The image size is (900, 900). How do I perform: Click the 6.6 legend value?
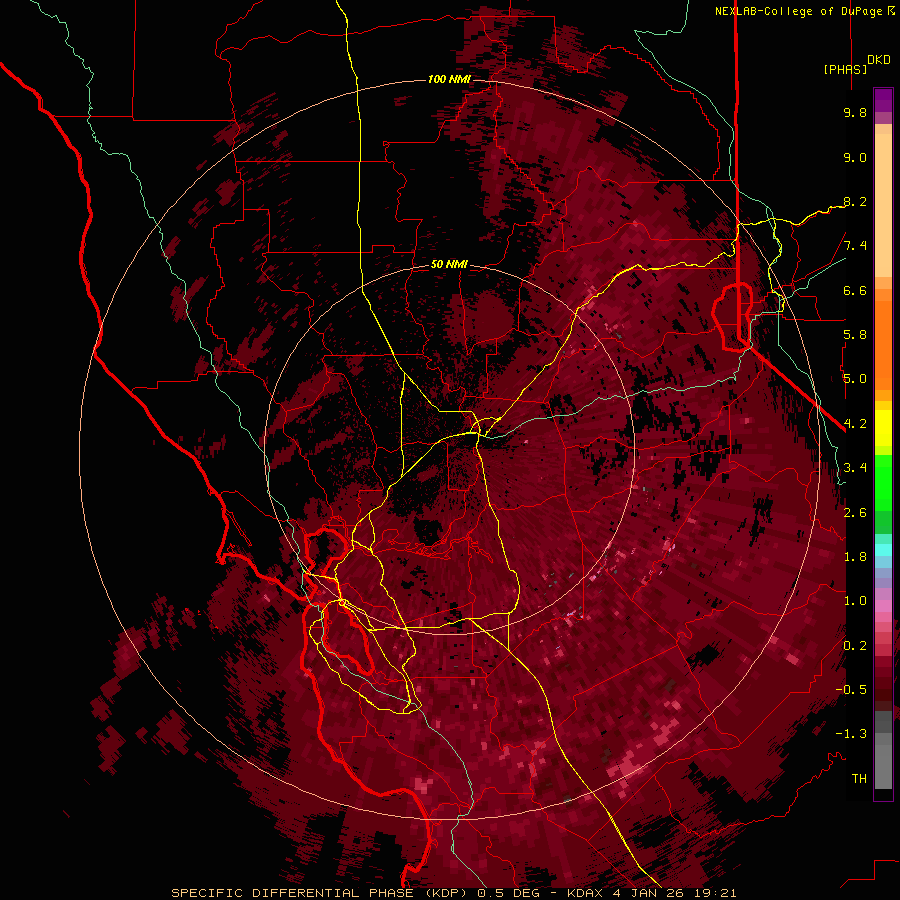(x=855, y=290)
